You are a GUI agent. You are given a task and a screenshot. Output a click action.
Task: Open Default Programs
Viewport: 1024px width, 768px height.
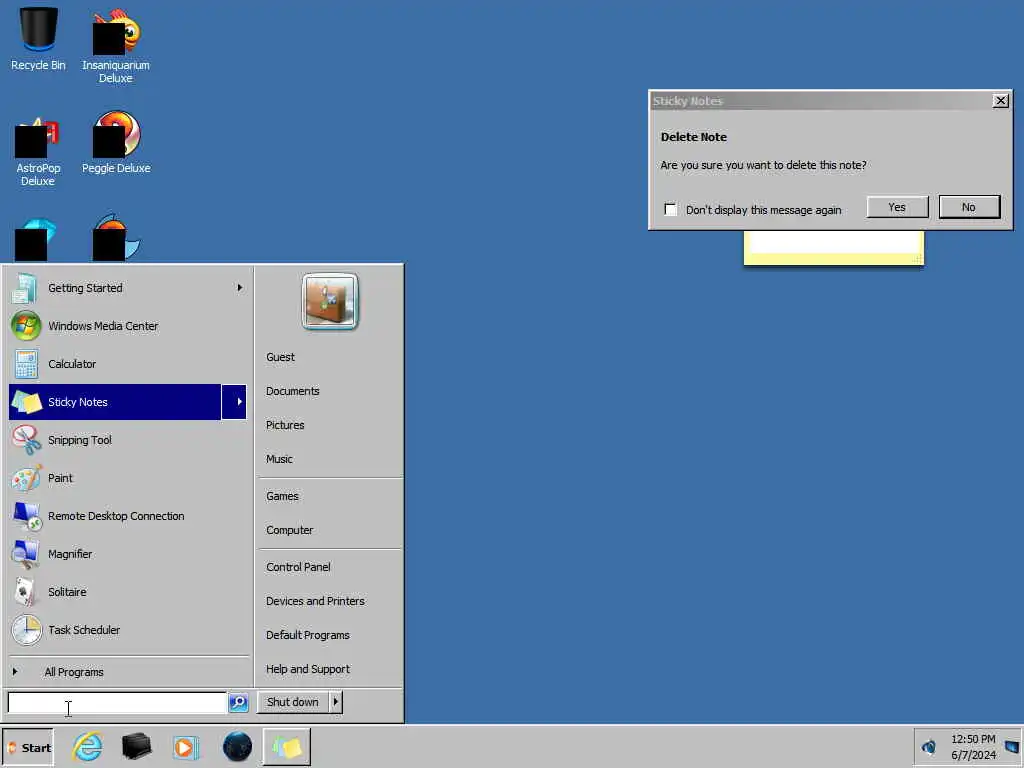click(x=308, y=635)
